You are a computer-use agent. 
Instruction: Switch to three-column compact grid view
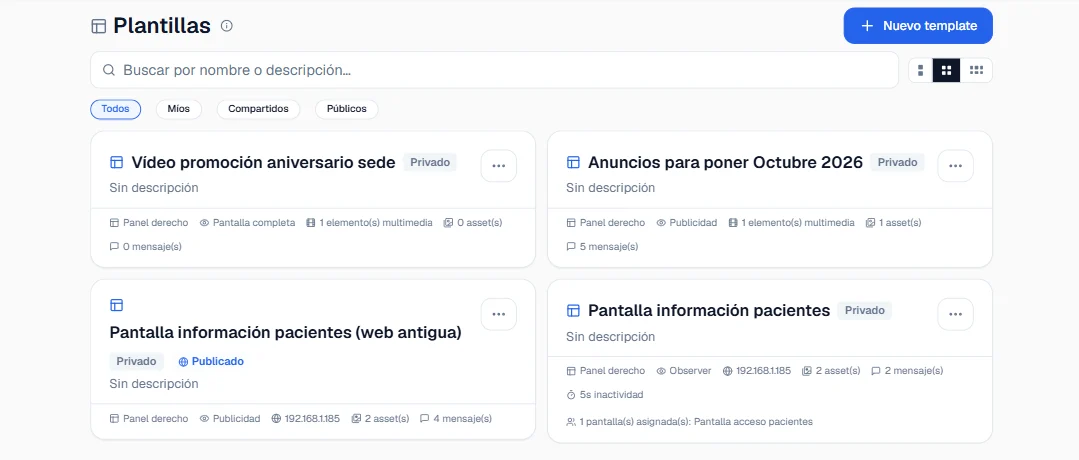976,70
